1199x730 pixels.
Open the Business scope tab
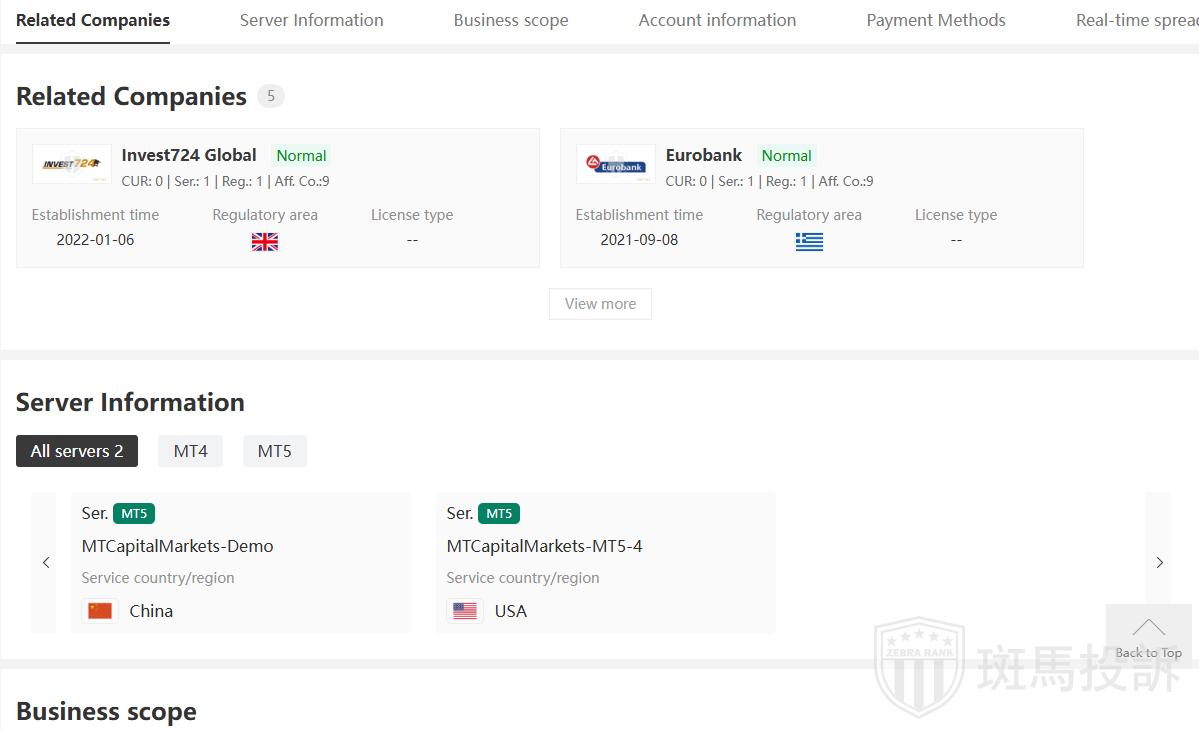tap(510, 20)
